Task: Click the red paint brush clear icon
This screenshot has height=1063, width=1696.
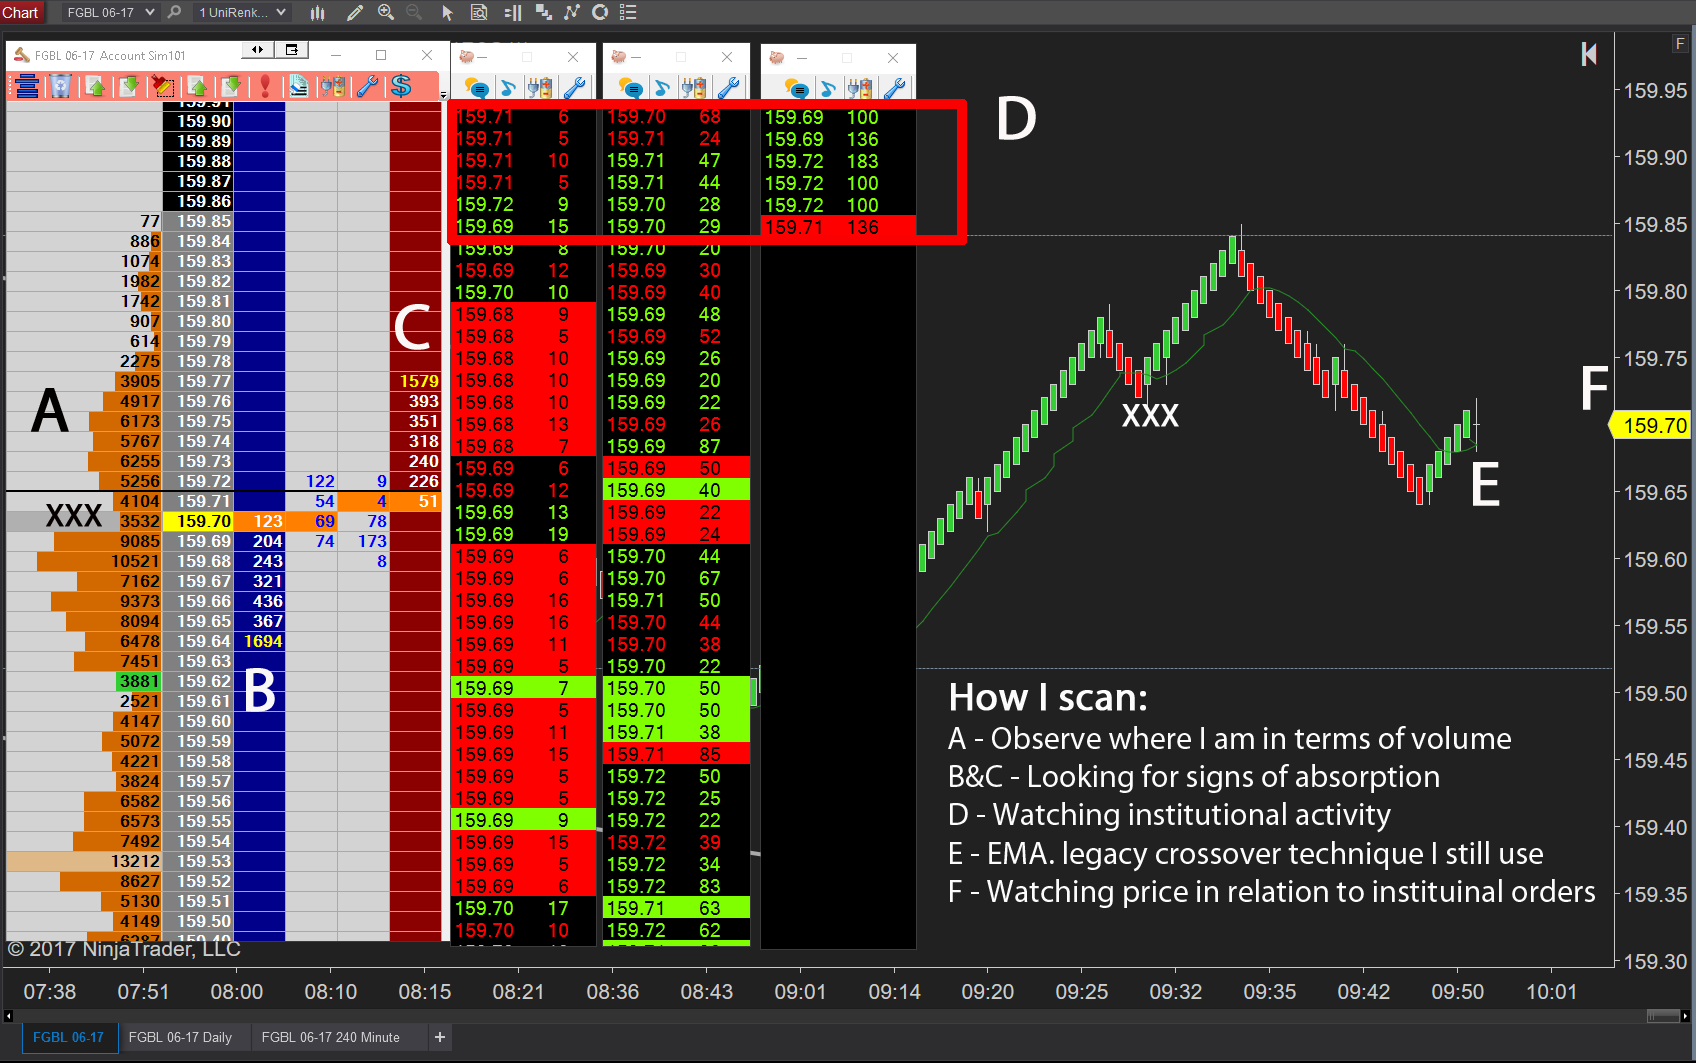Action: coord(161,86)
